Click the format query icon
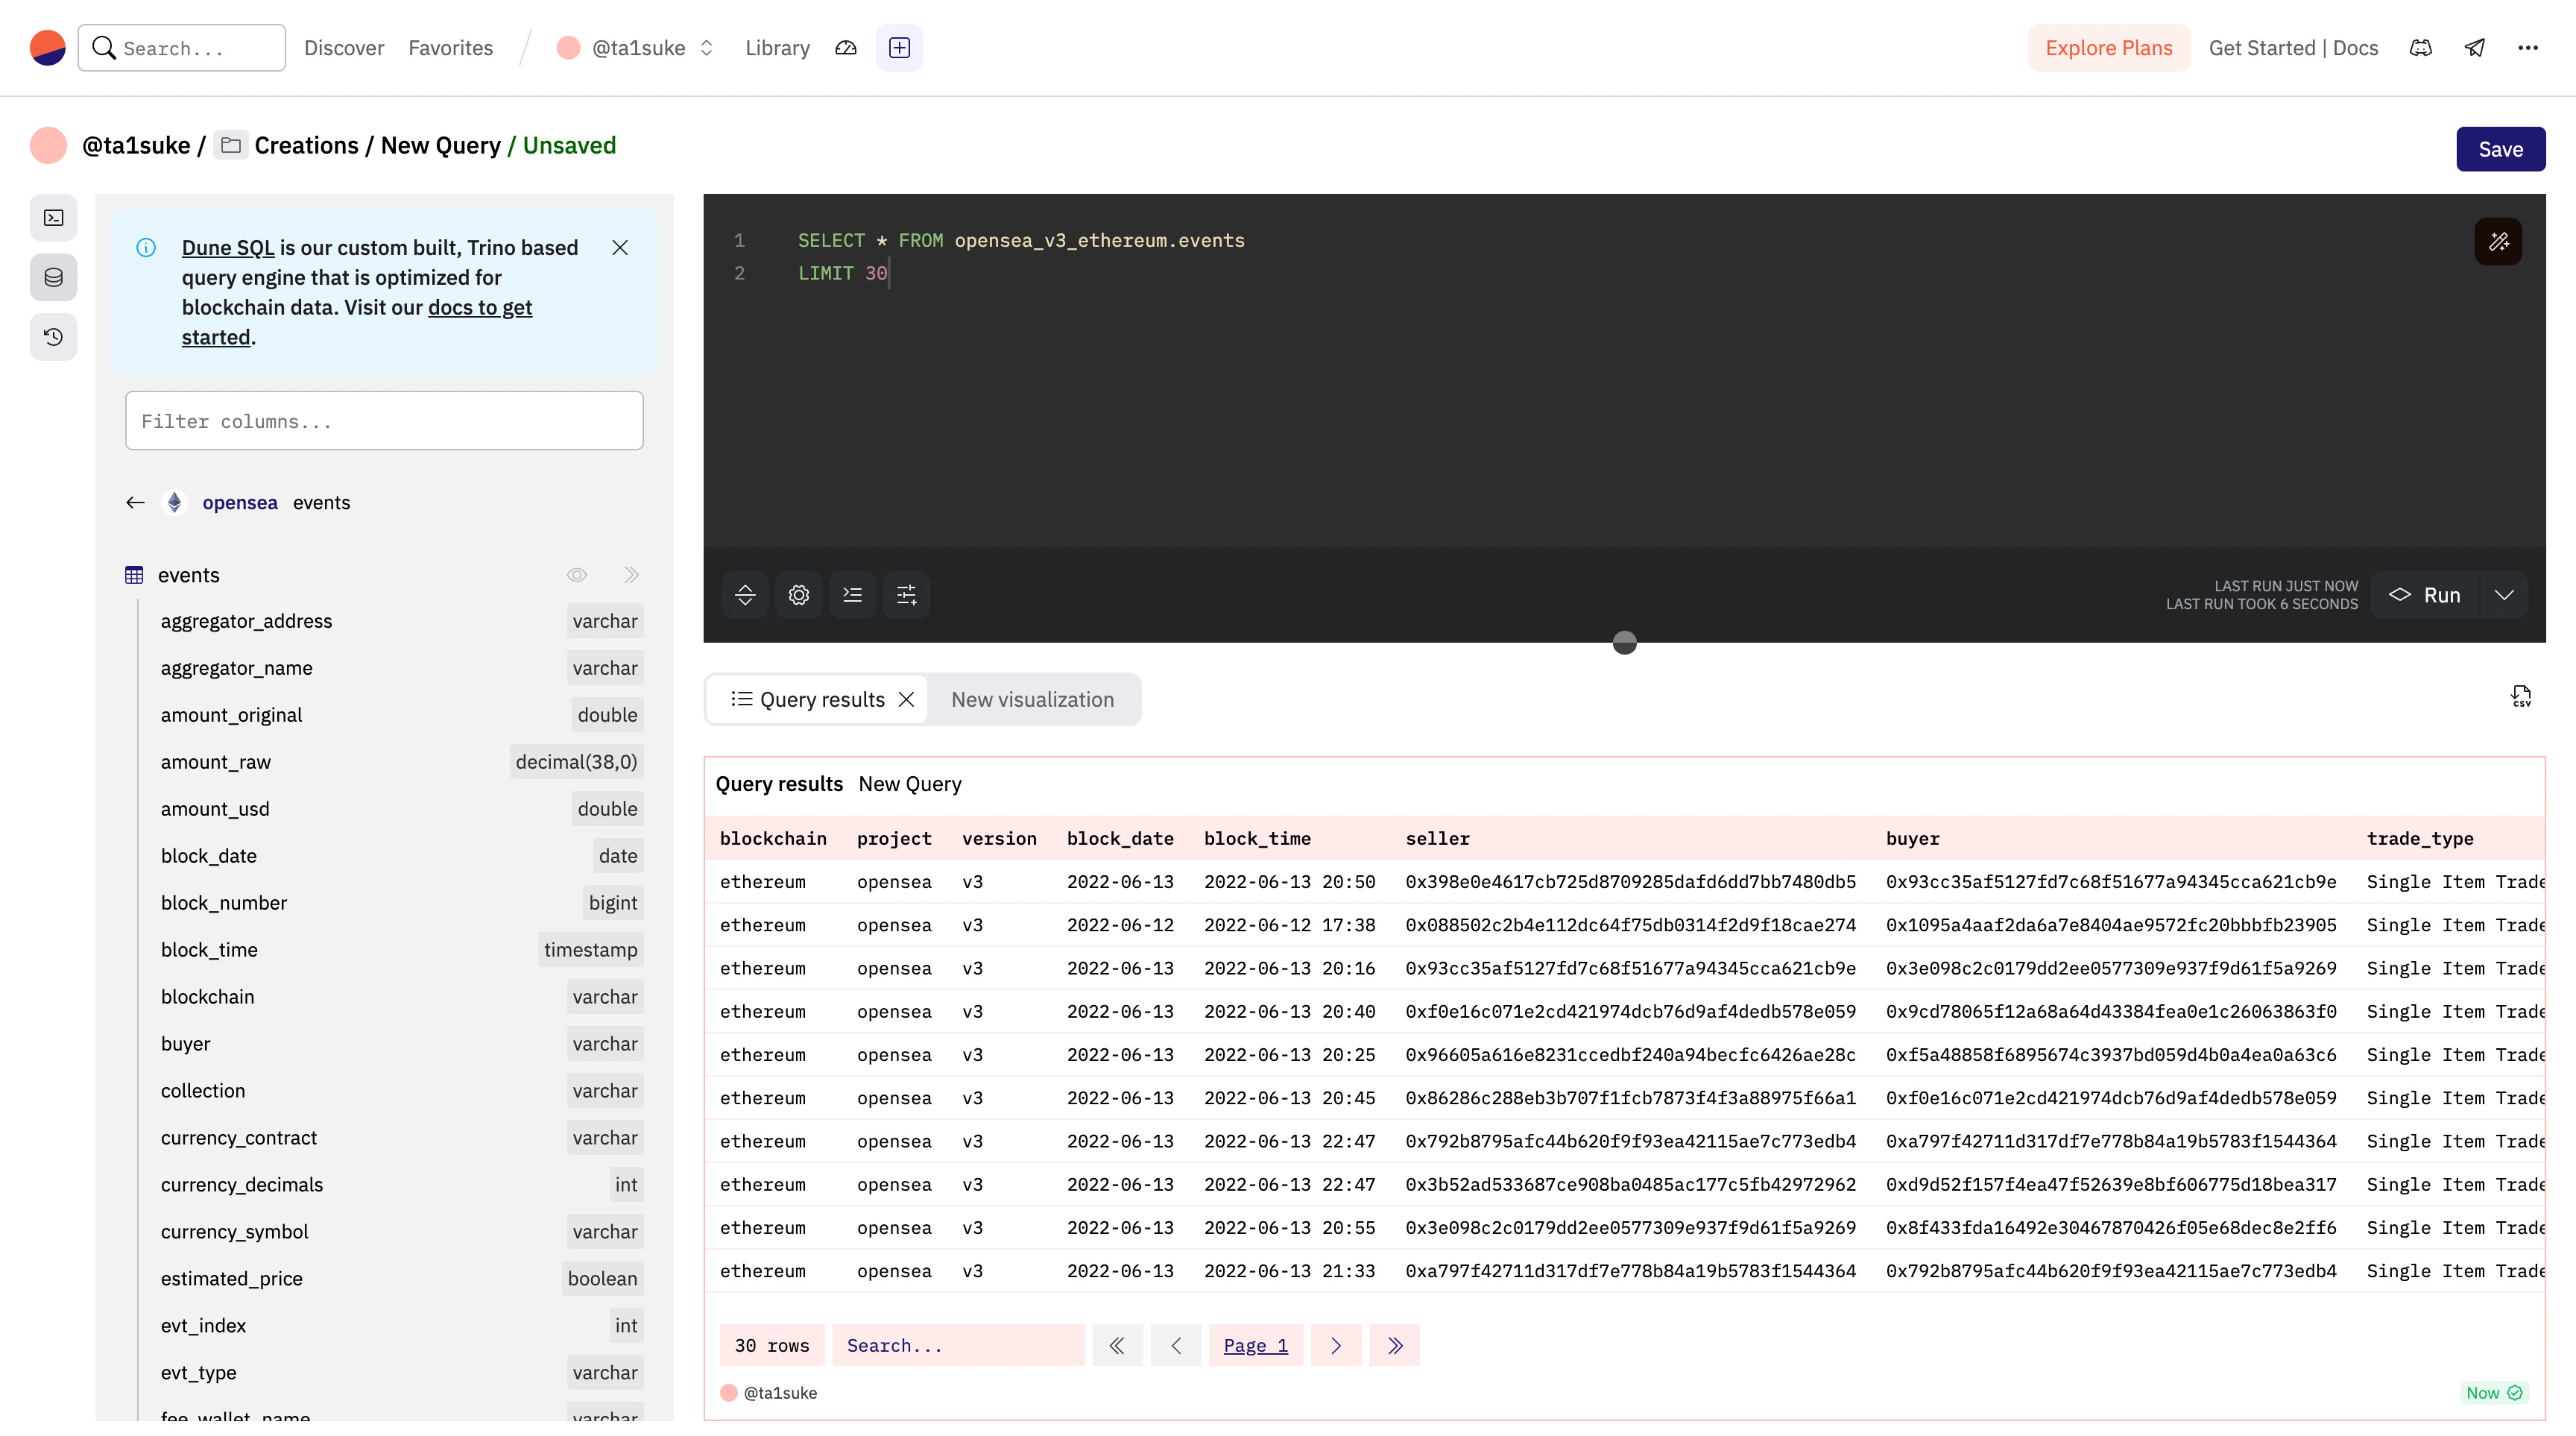The image size is (2576, 1436). [852, 595]
